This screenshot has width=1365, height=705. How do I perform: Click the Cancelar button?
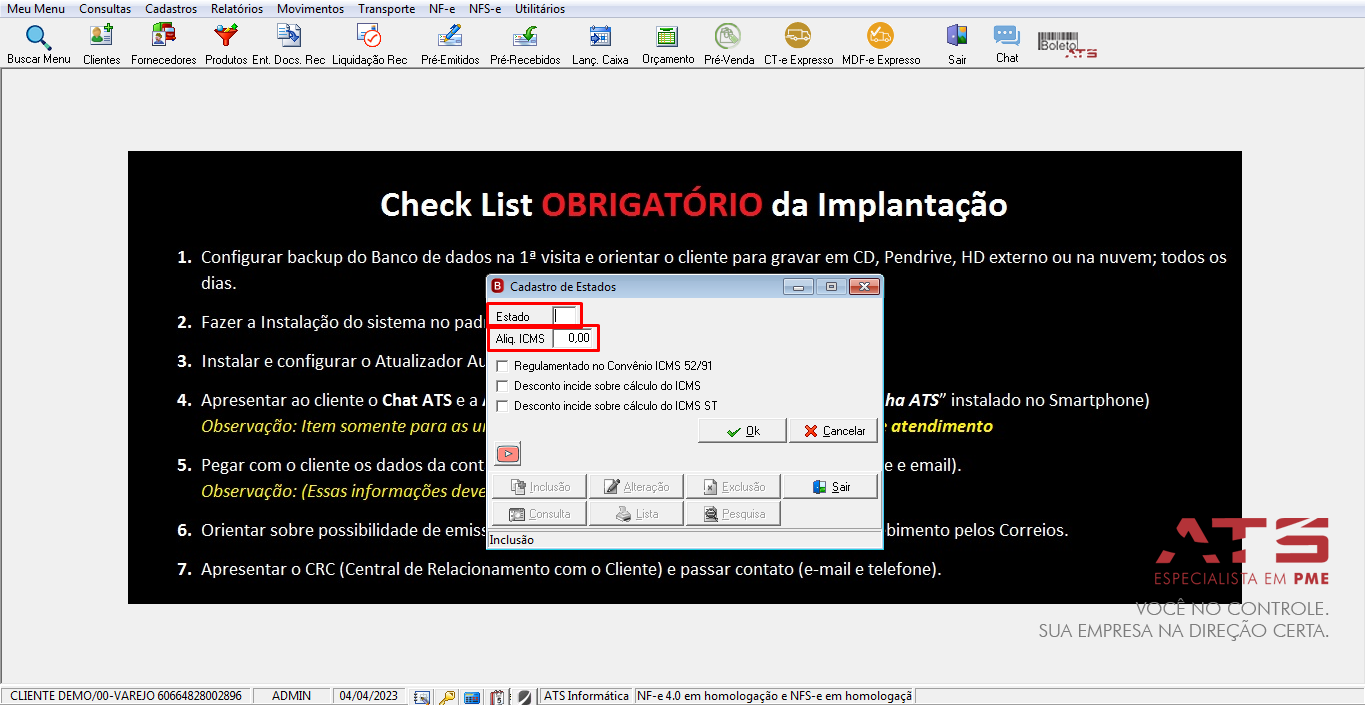pyautogui.click(x=833, y=431)
